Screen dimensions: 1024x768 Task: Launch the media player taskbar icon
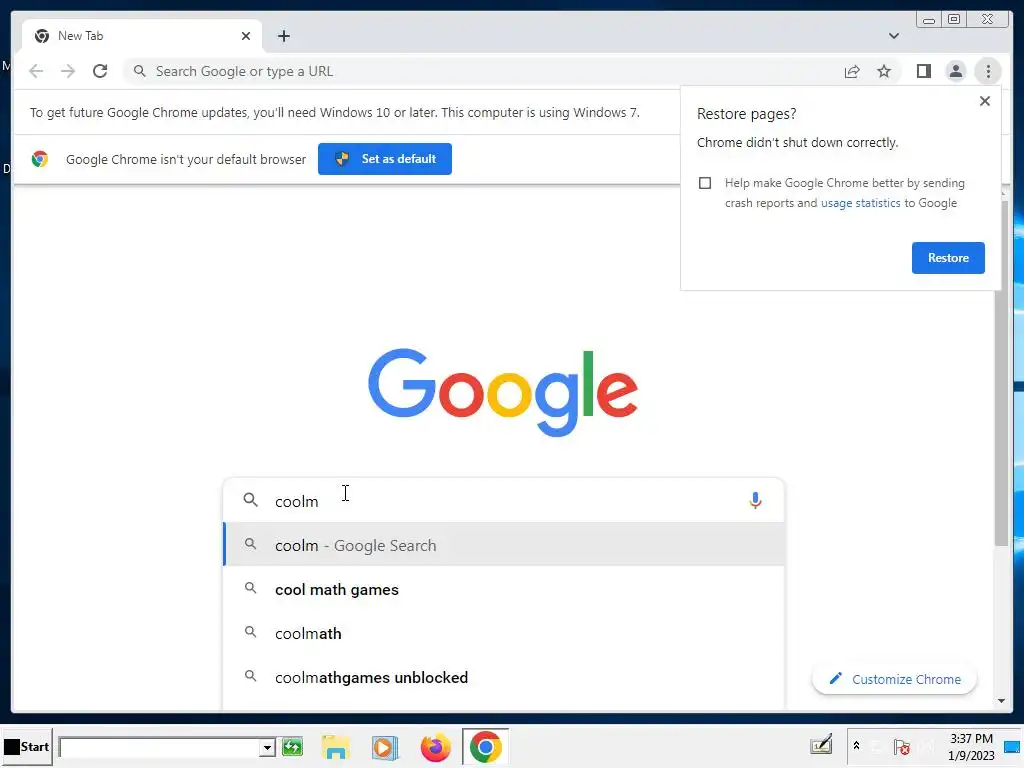tap(385, 747)
